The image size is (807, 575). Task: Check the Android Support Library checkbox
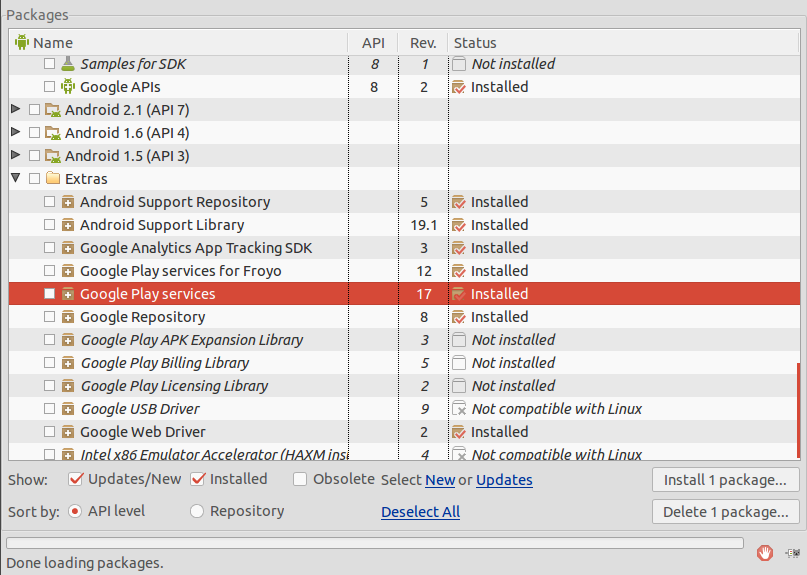click(x=49, y=224)
